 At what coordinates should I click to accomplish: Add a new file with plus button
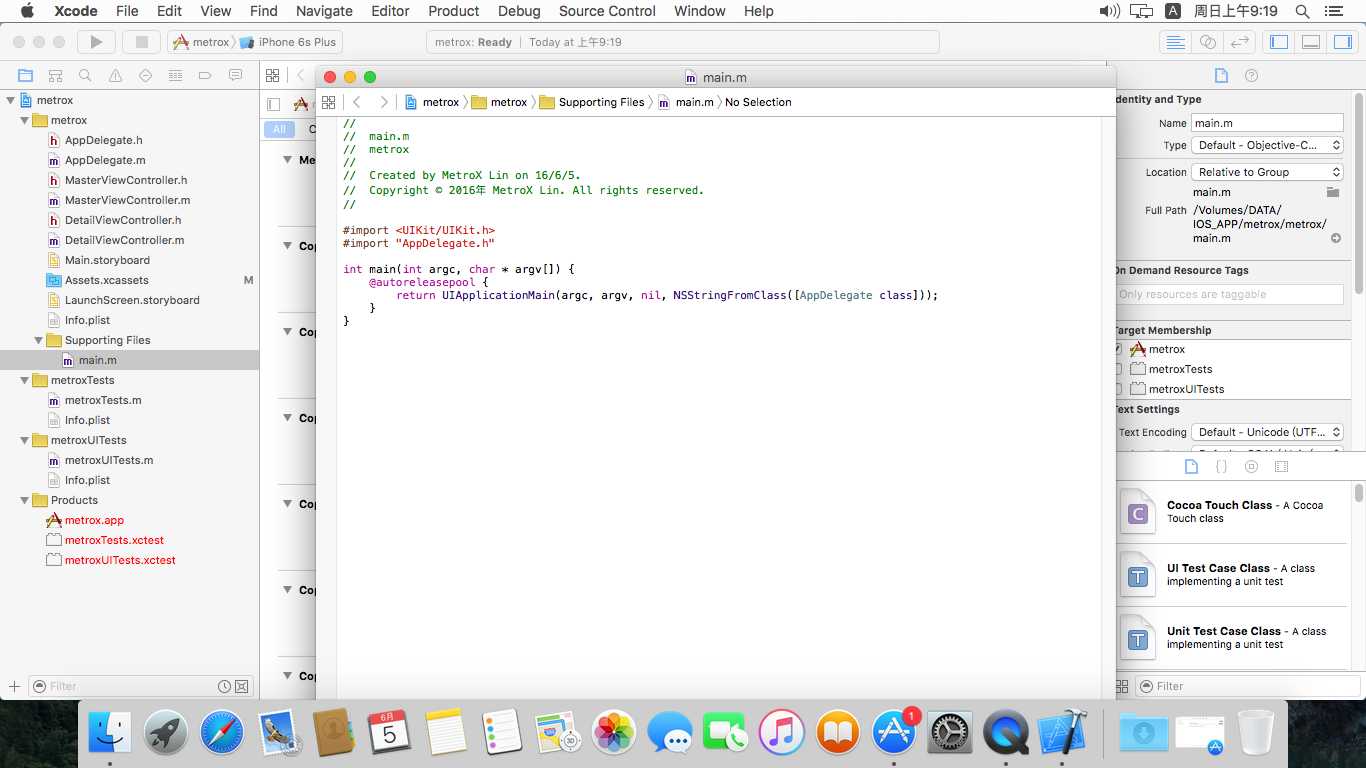(14, 686)
